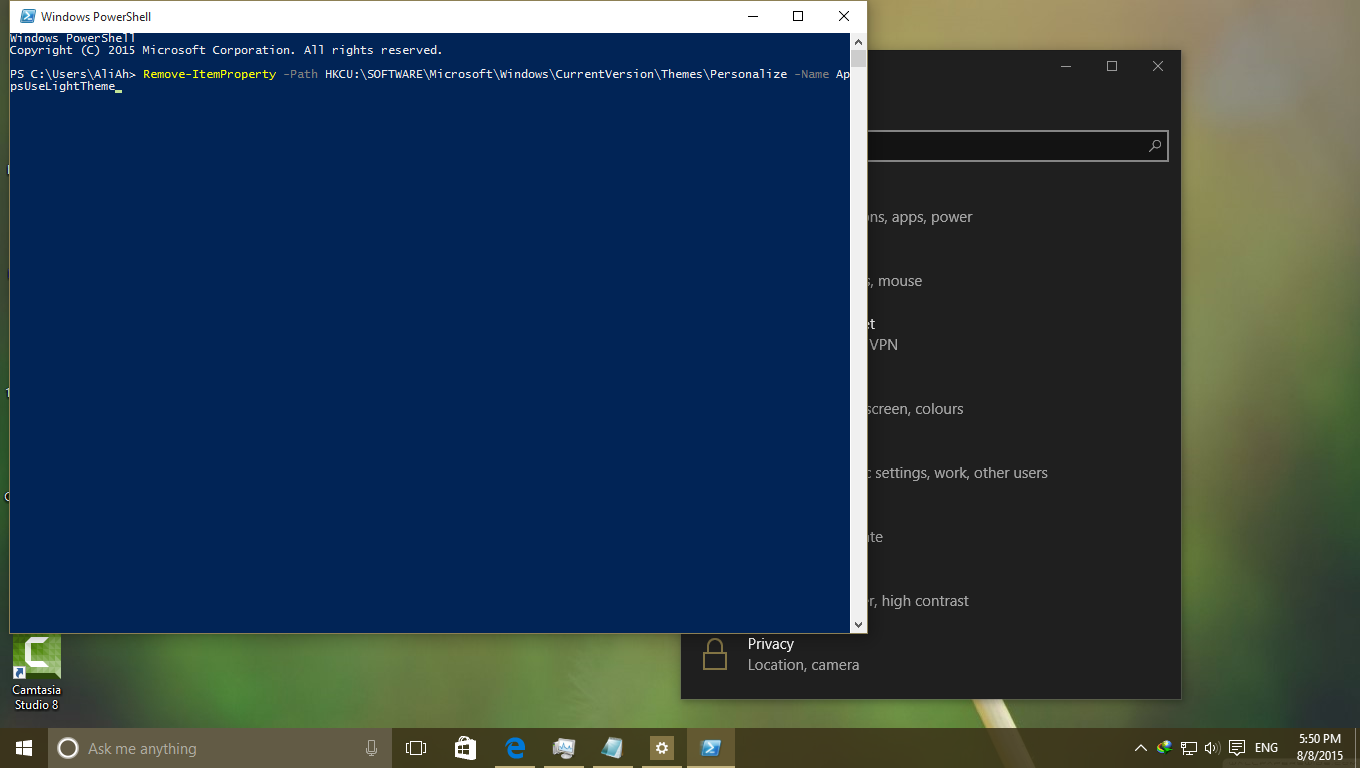1360x768 pixels.
Task: Open the ENG language switcher
Action: coord(1265,747)
